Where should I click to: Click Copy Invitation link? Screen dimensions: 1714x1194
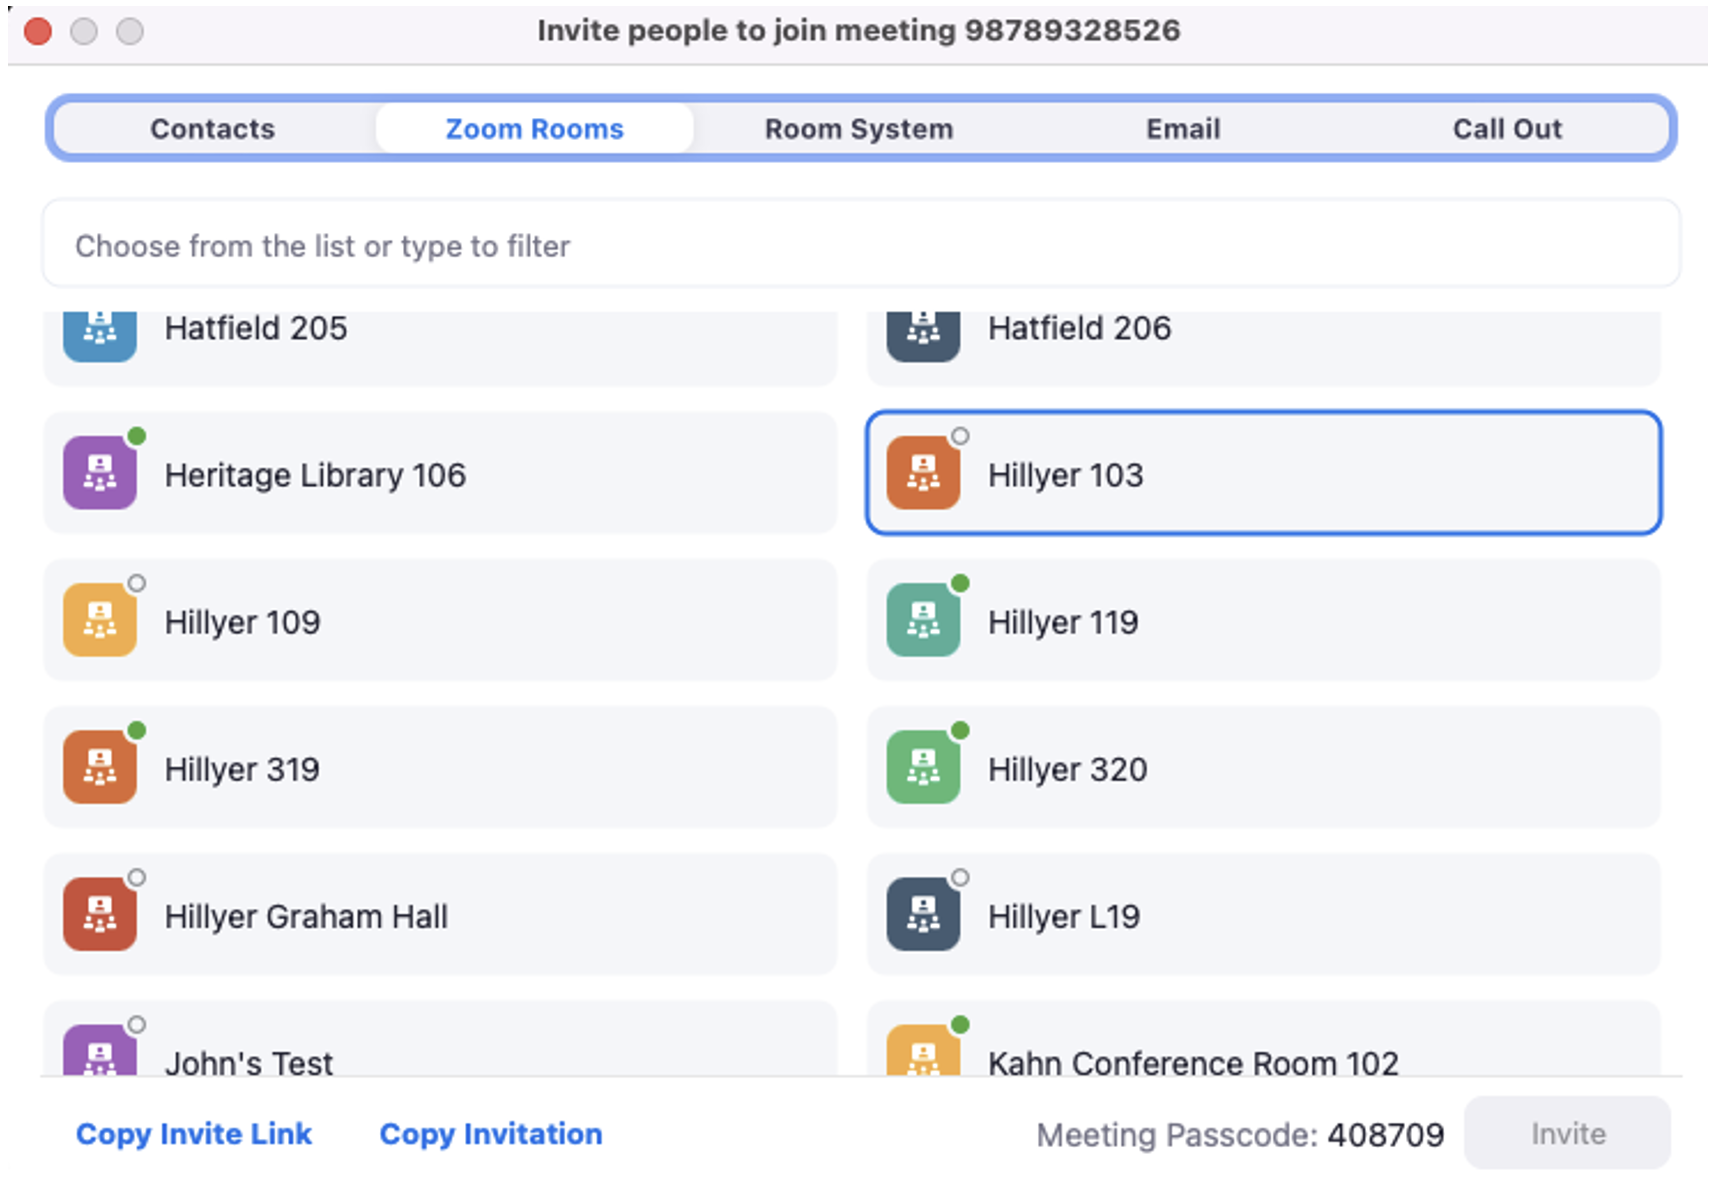491,1134
